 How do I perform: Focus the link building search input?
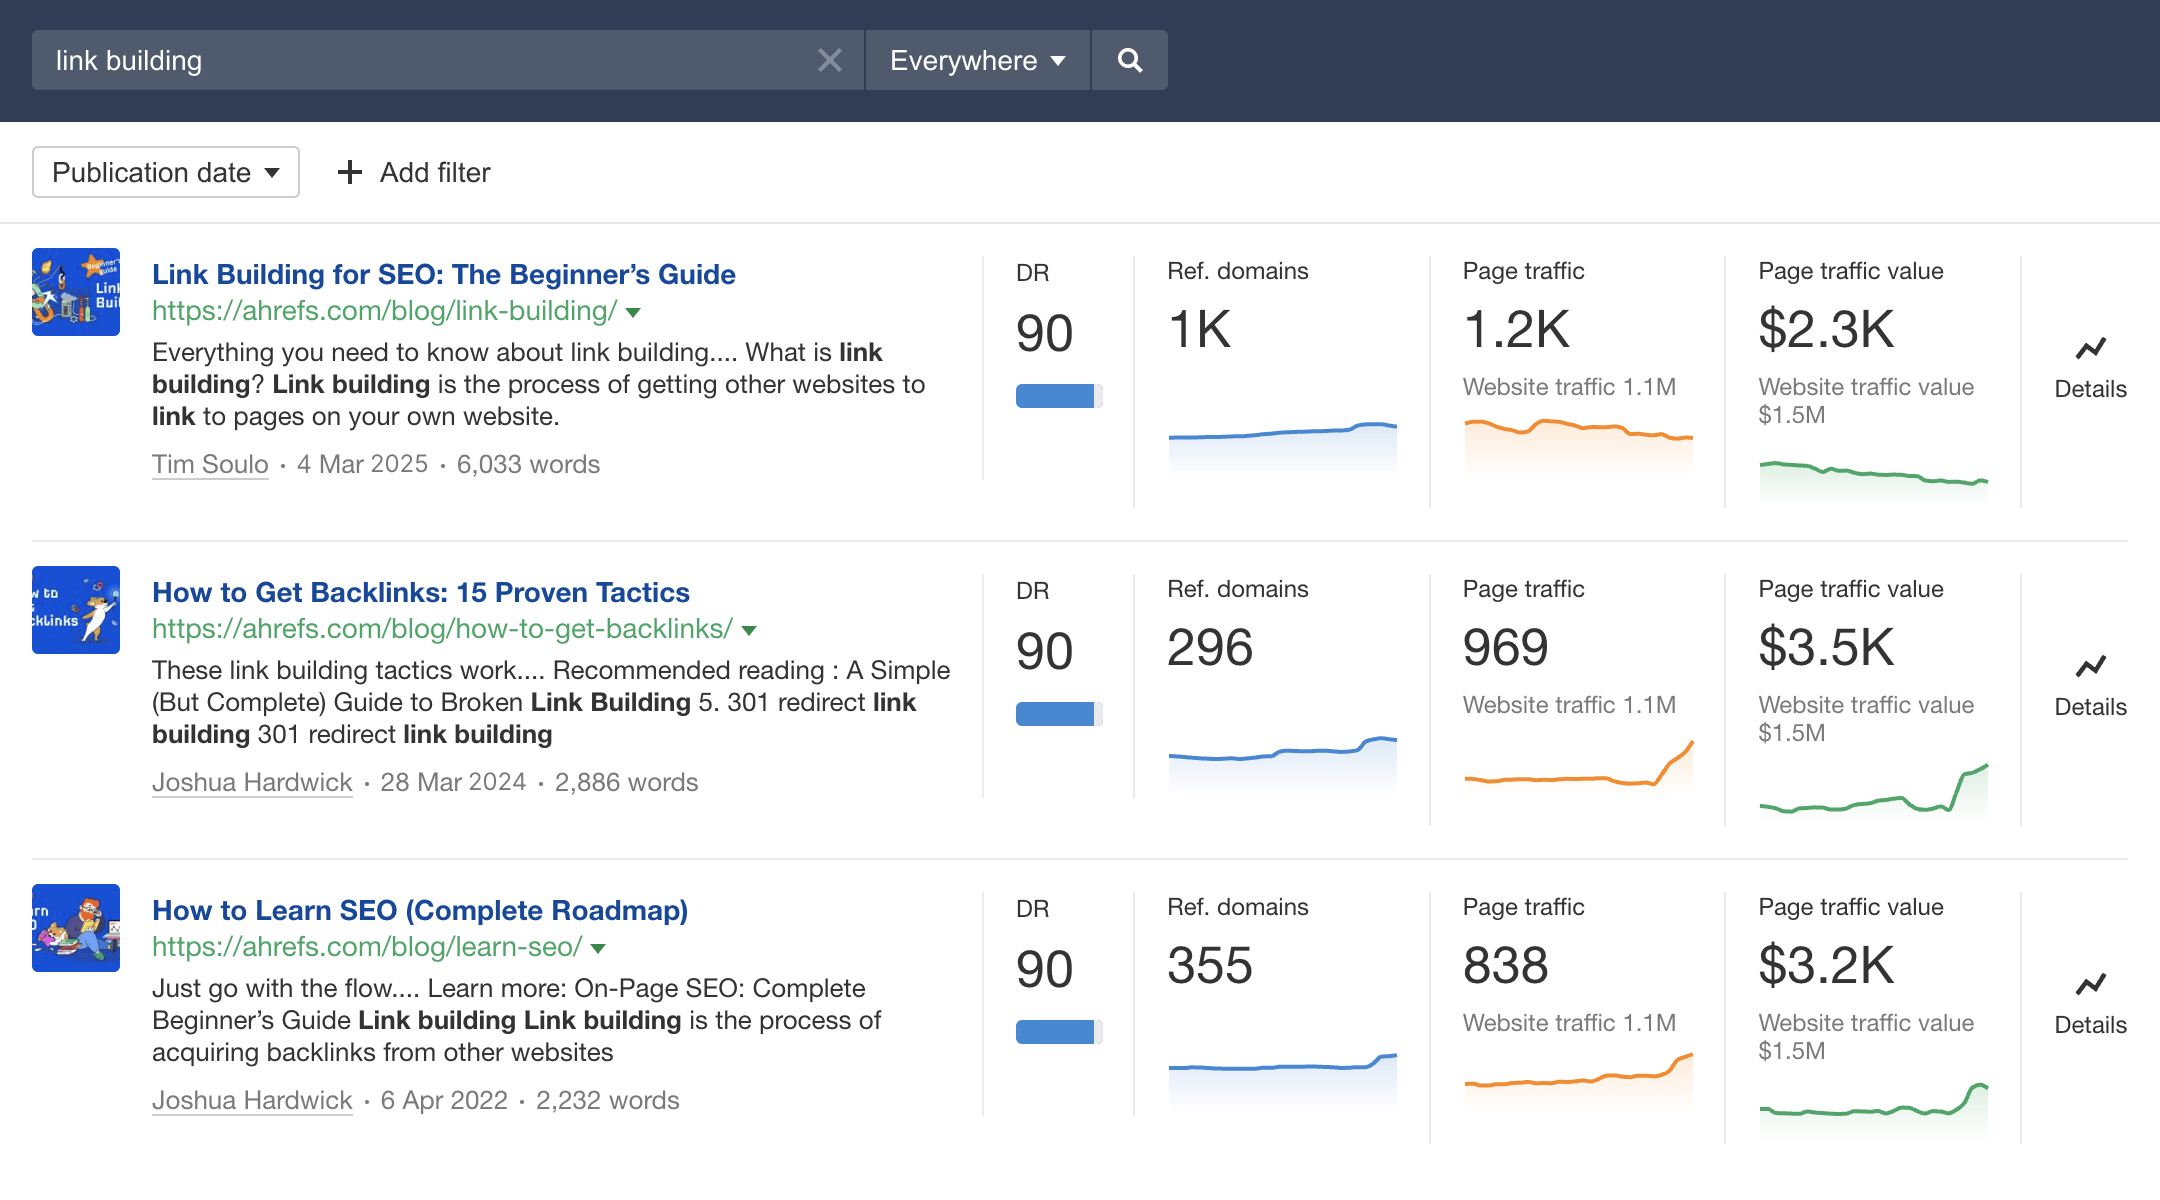pos(420,60)
